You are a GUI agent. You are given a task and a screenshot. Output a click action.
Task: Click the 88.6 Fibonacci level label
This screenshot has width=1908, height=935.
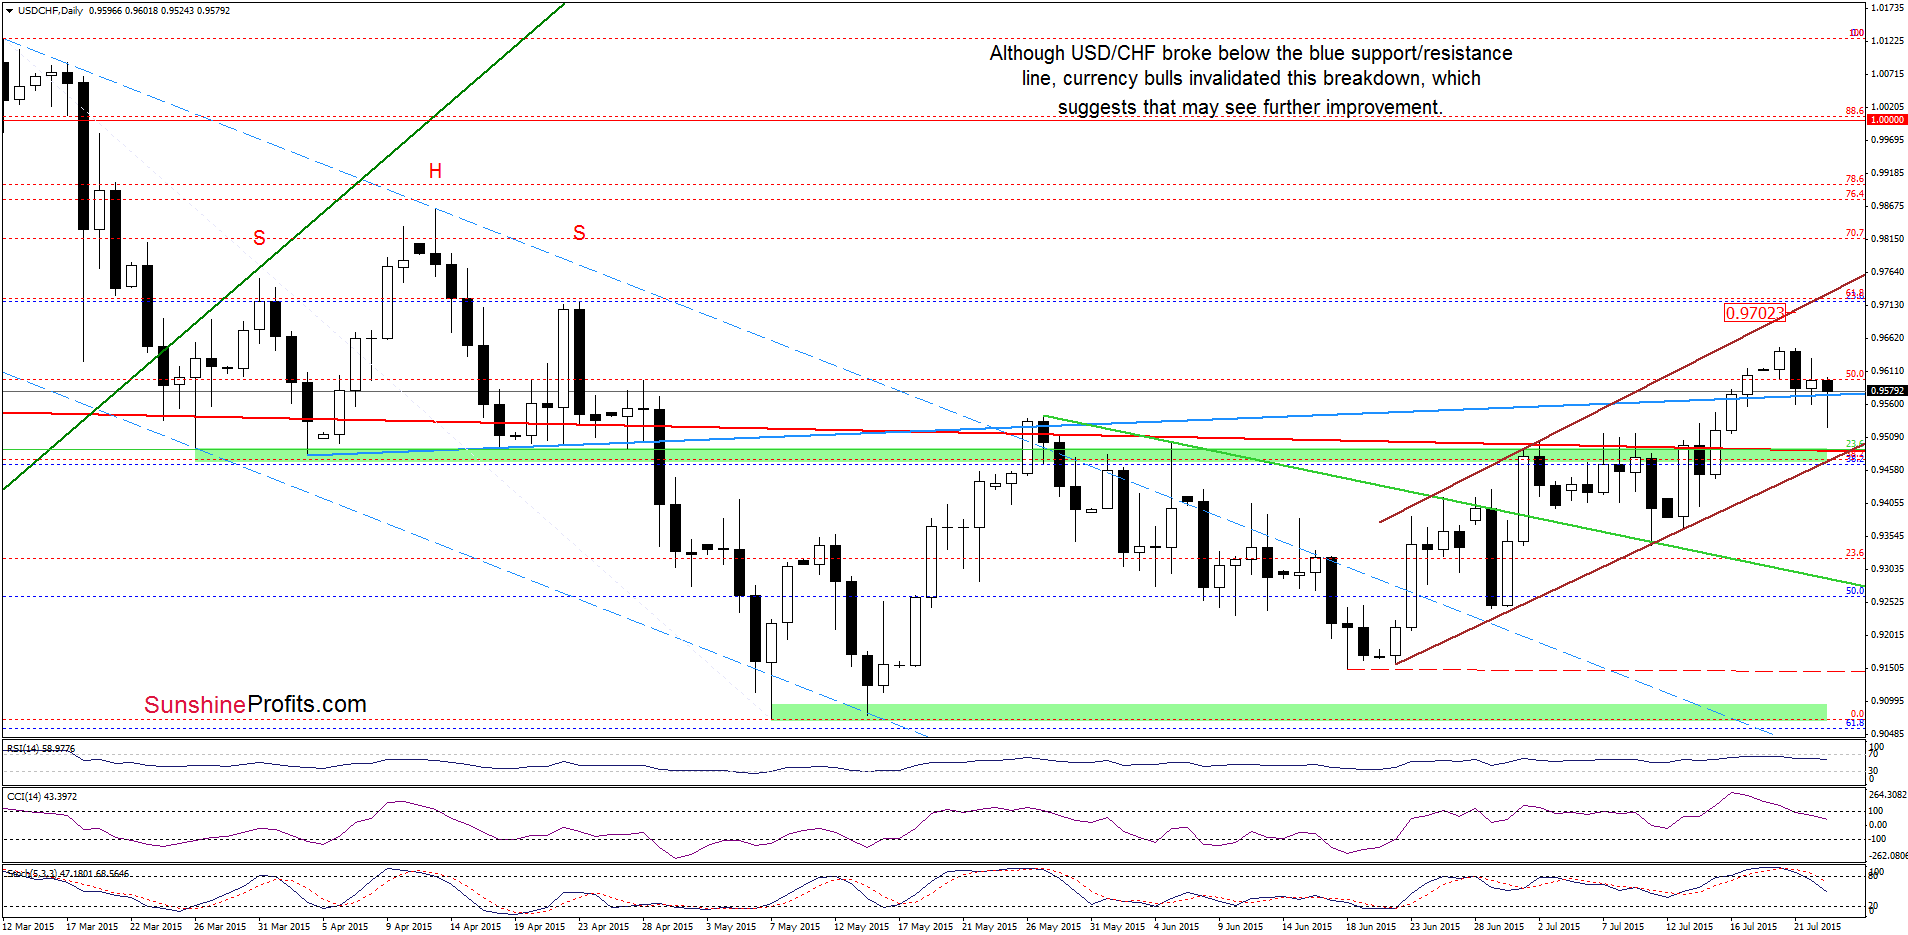coord(1855,111)
